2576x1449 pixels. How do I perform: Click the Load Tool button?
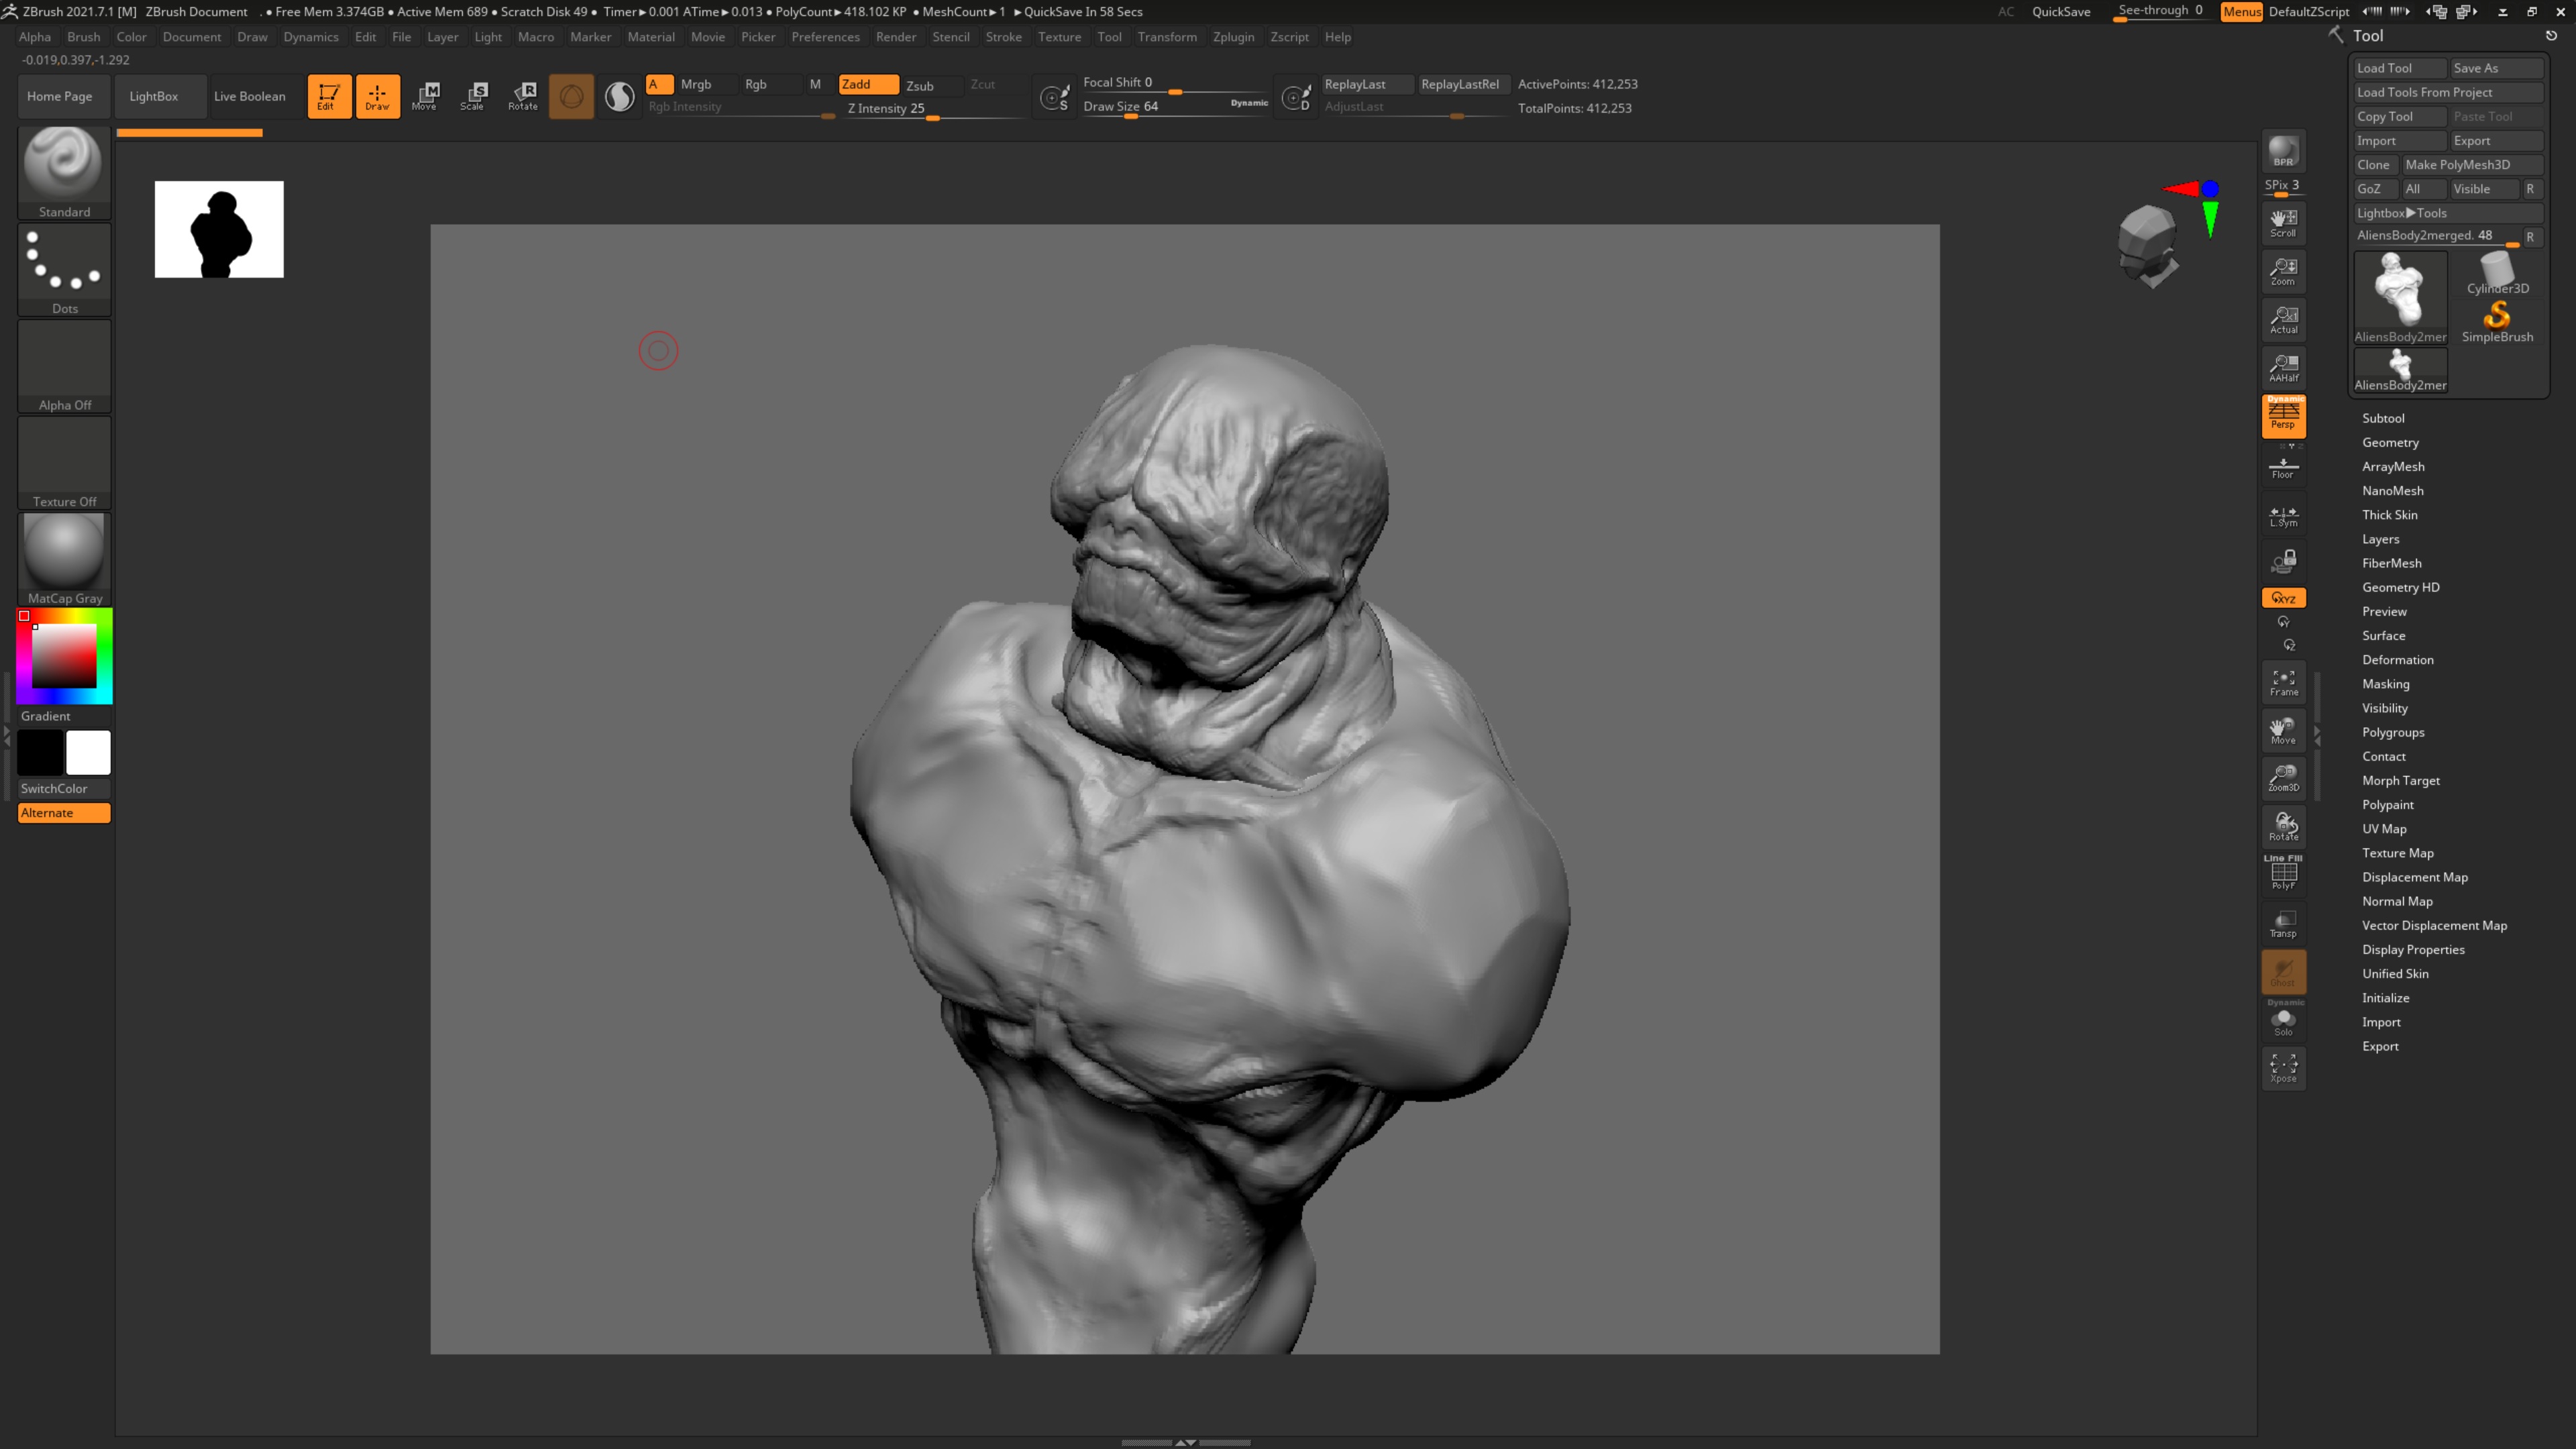2398,68
